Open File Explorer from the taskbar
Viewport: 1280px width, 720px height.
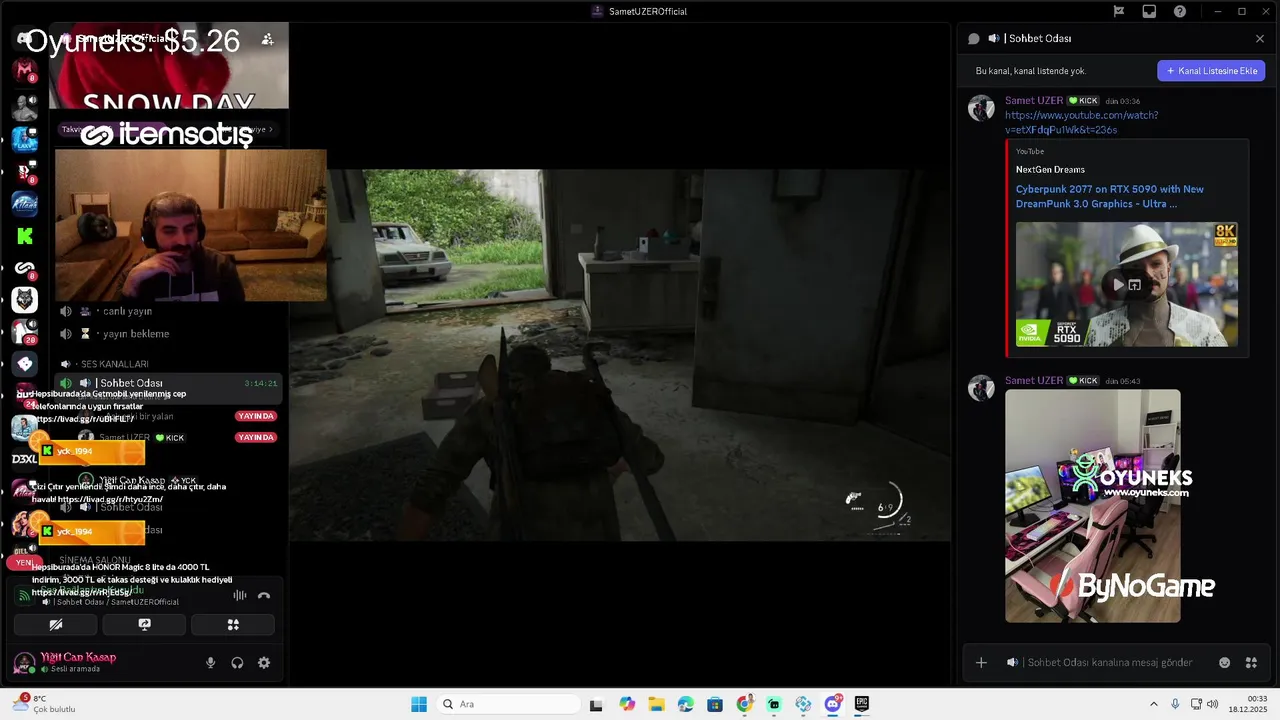(x=656, y=704)
